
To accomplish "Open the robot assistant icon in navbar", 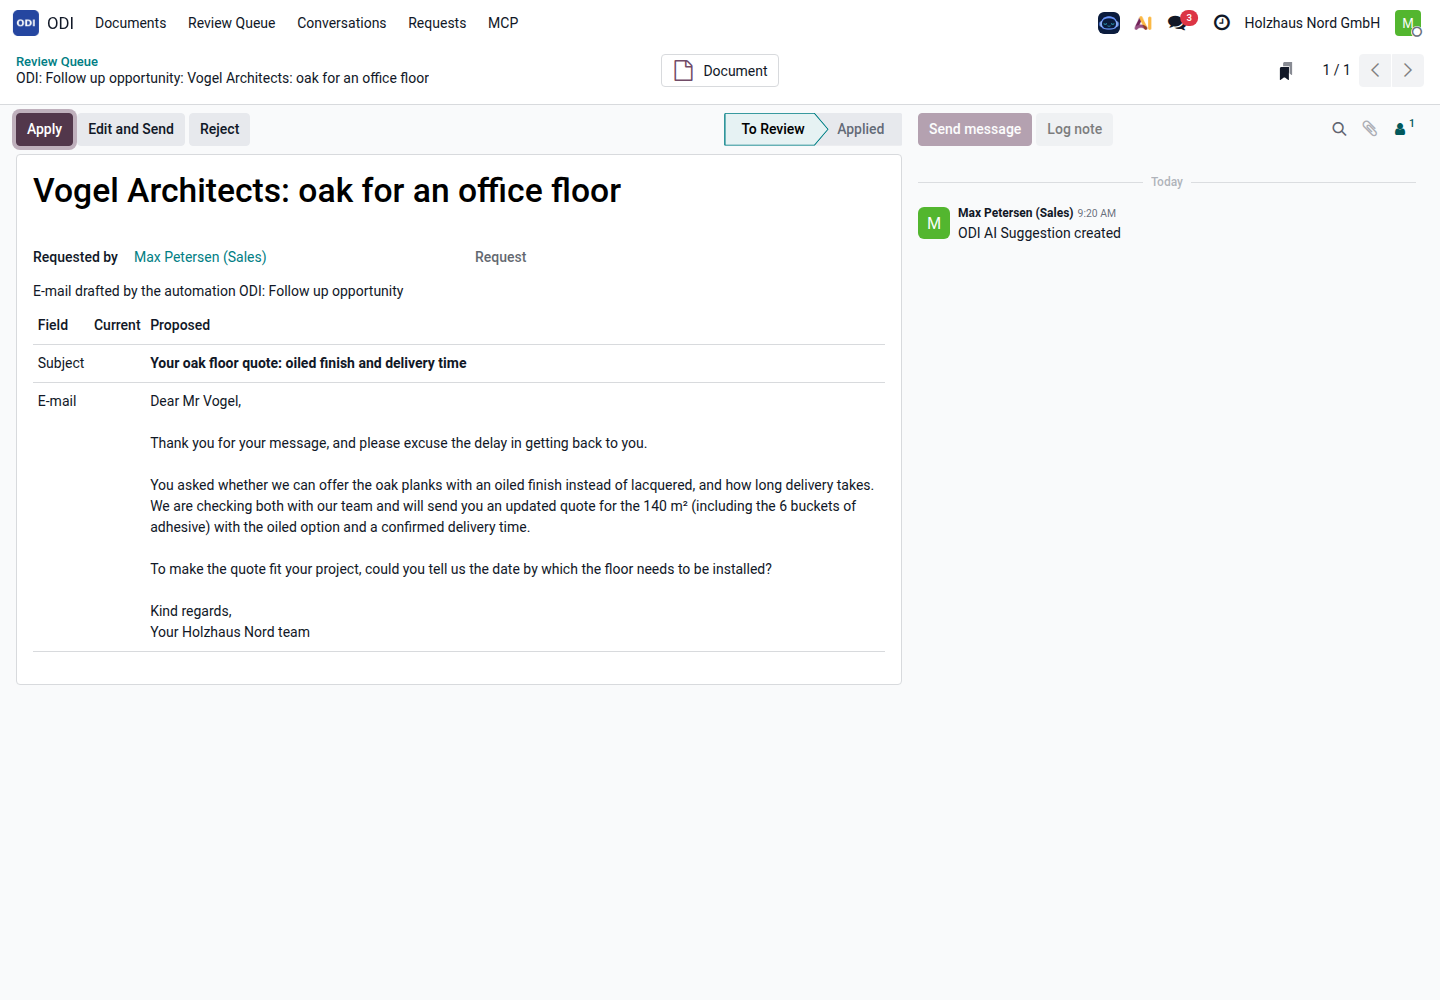I will [x=1109, y=23].
